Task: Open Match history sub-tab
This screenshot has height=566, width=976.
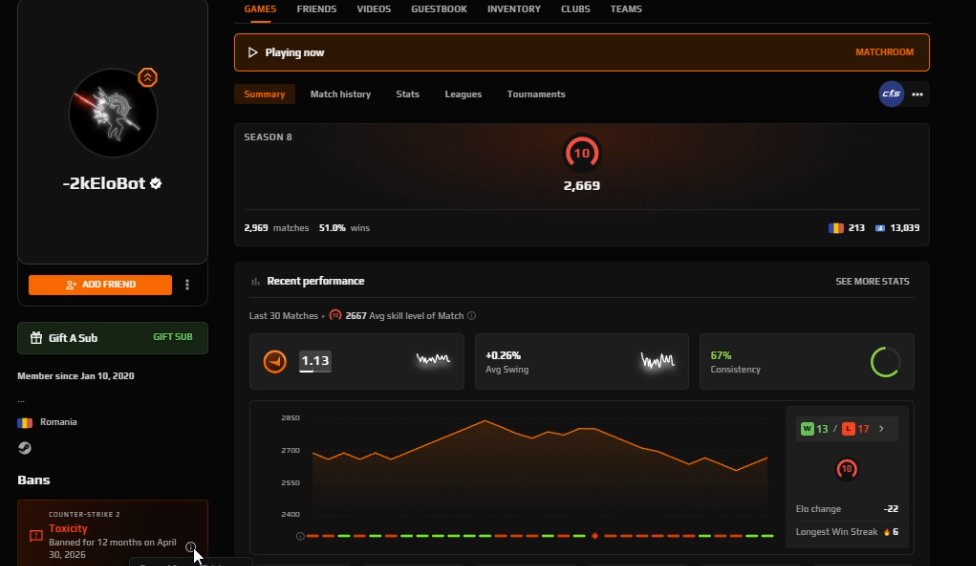Action: (x=340, y=94)
